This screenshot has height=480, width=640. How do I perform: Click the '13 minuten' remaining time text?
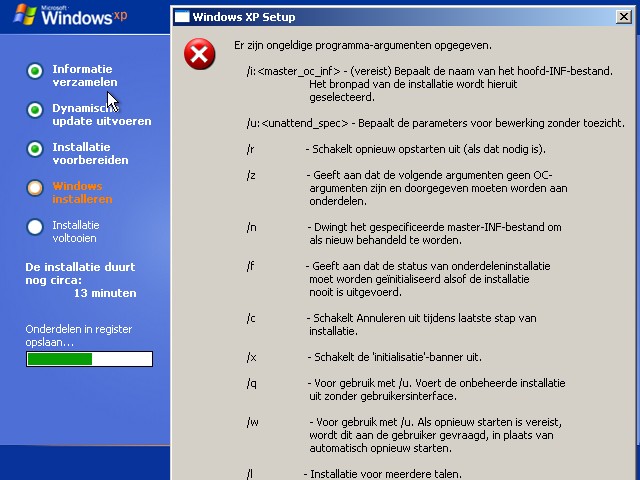click(105, 293)
